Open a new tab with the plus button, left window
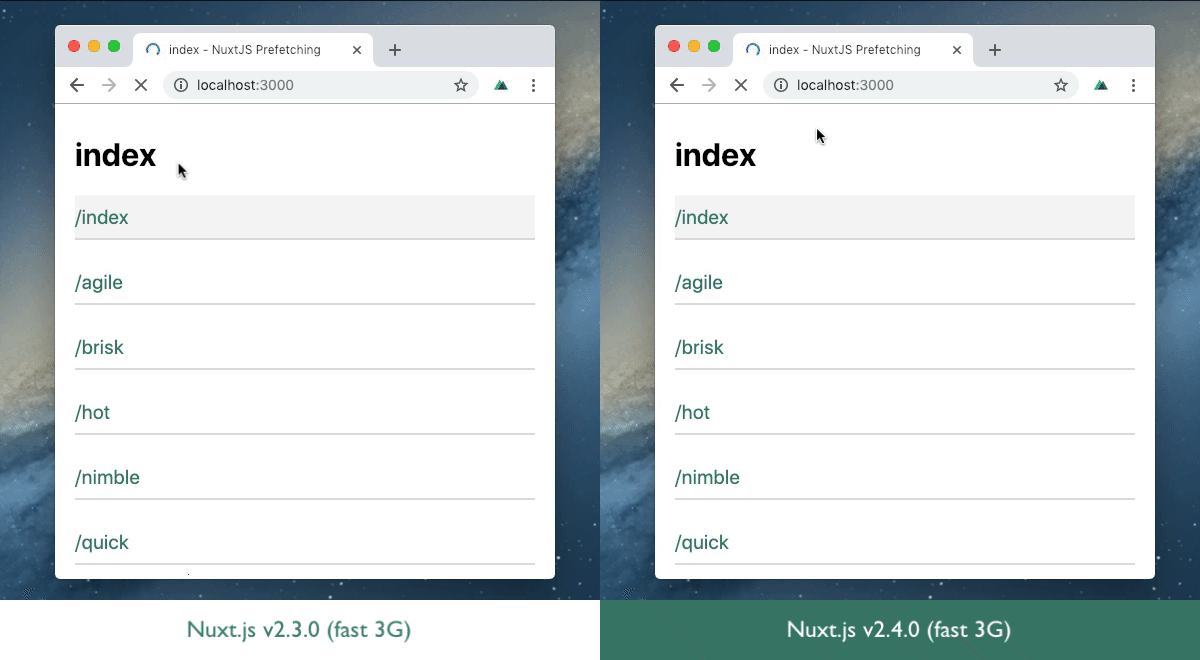The width and height of the screenshot is (1200, 660). point(394,49)
